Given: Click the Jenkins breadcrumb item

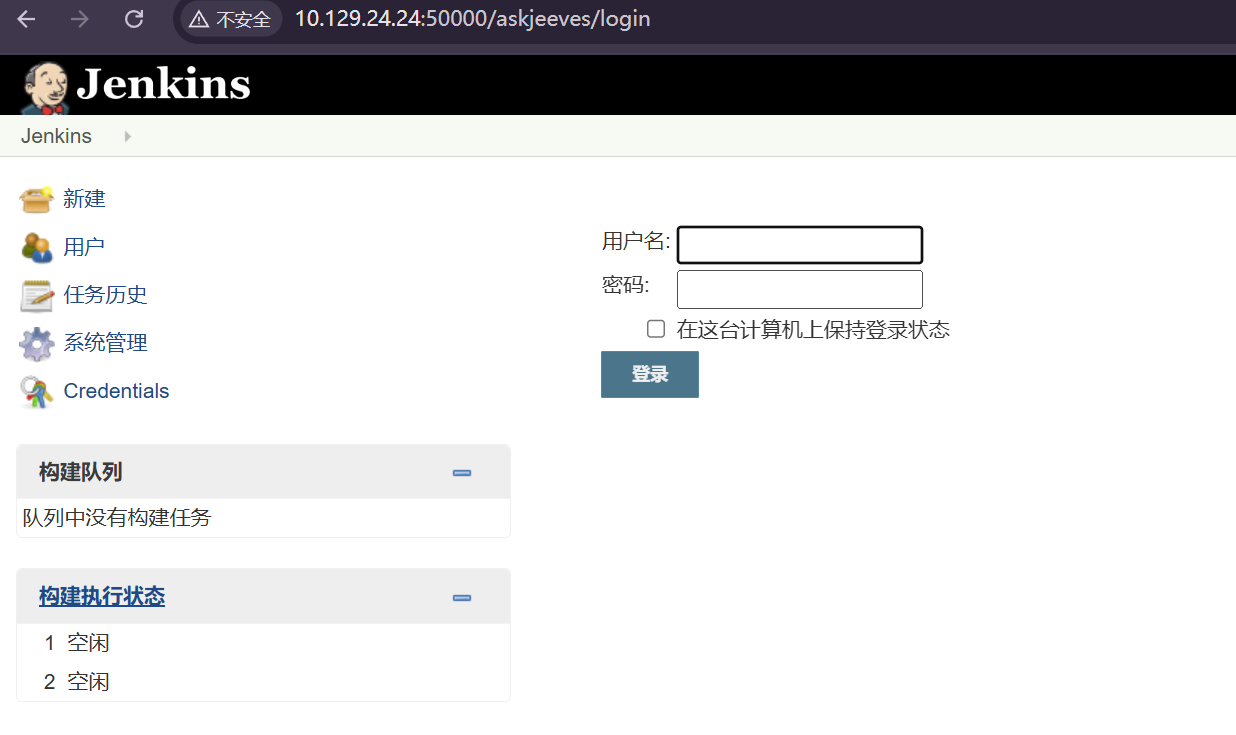Looking at the screenshot, I should (x=56, y=136).
